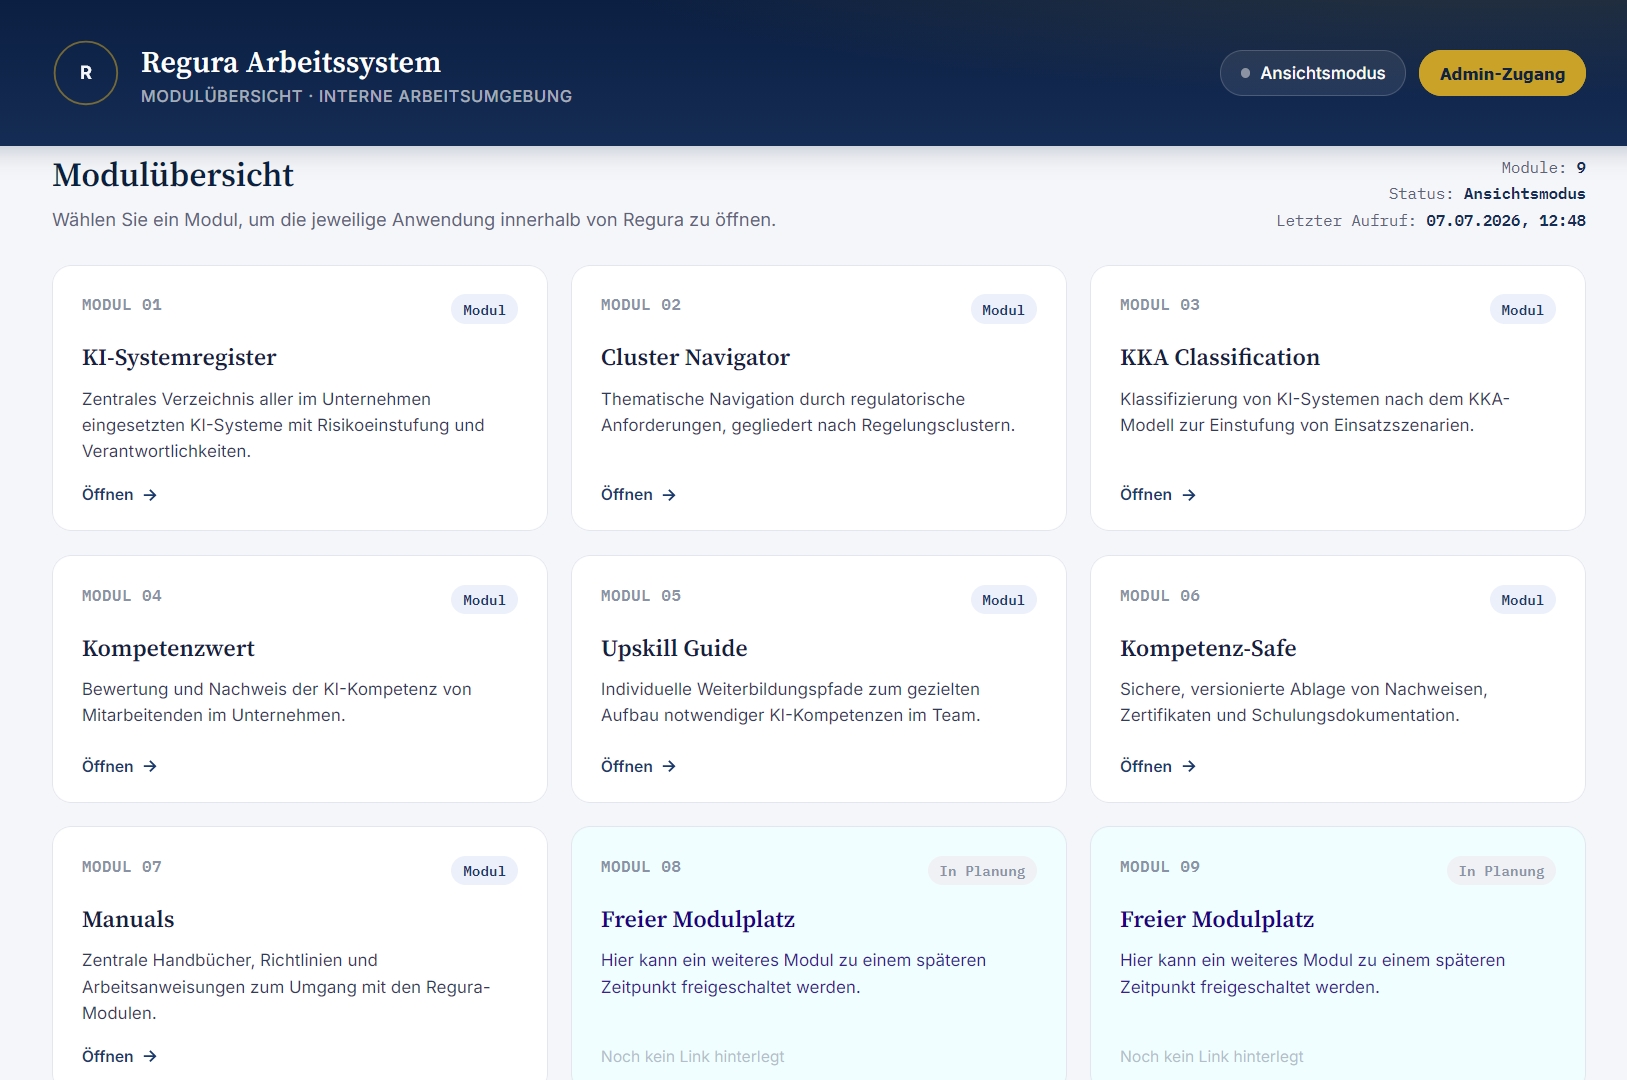The height and width of the screenshot is (1080, 1627).
Task: Click the round R logo in header
Action: (x=86, y=73)
